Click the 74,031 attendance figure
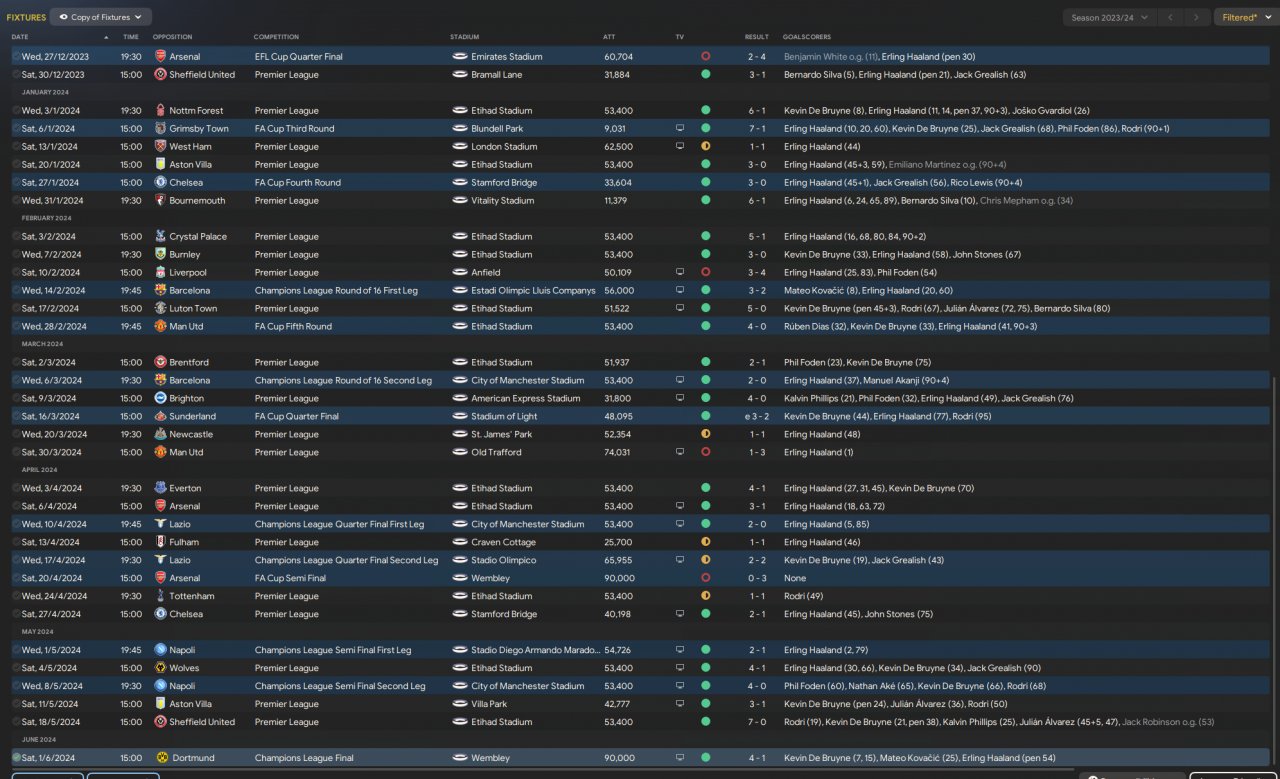Screen dimensions: 1280x779 tap(617, 453)
